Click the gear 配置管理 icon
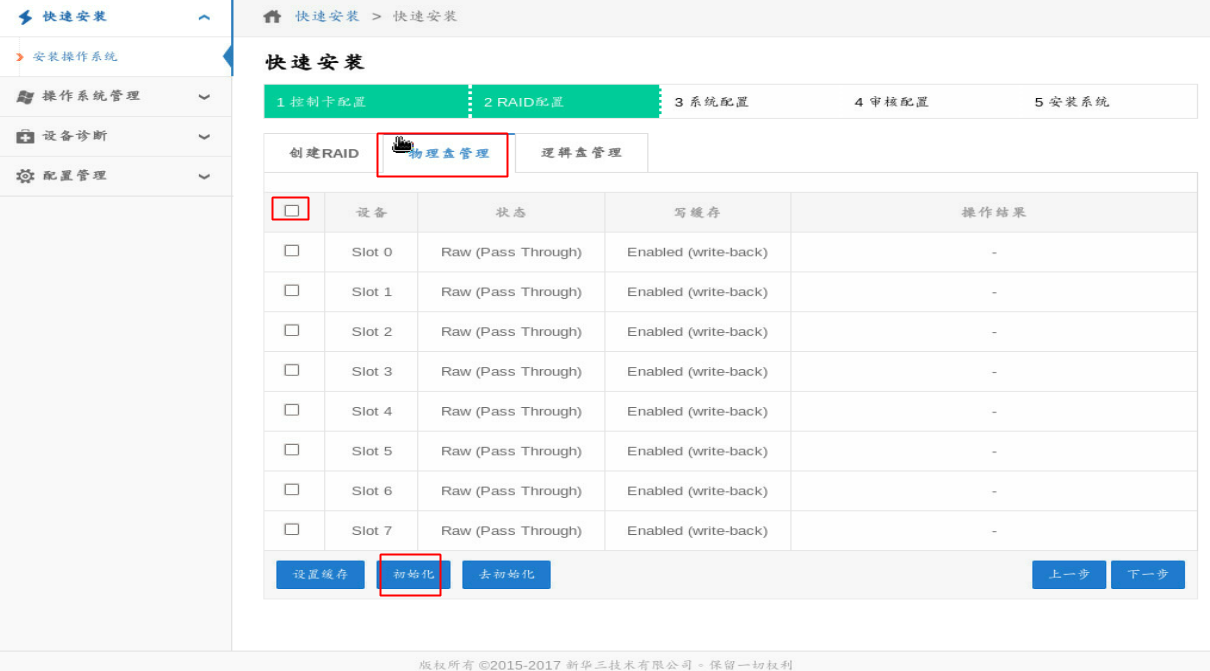Viewport: 1210px width, 671px height. pos(25,176)
